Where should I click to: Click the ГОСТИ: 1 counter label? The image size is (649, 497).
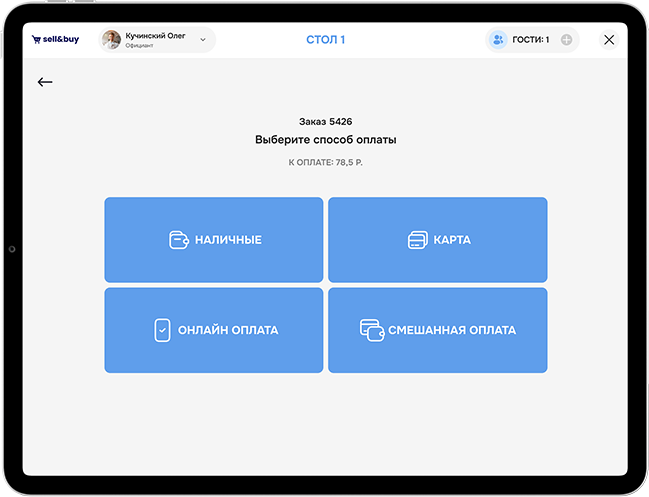(531, 40)
